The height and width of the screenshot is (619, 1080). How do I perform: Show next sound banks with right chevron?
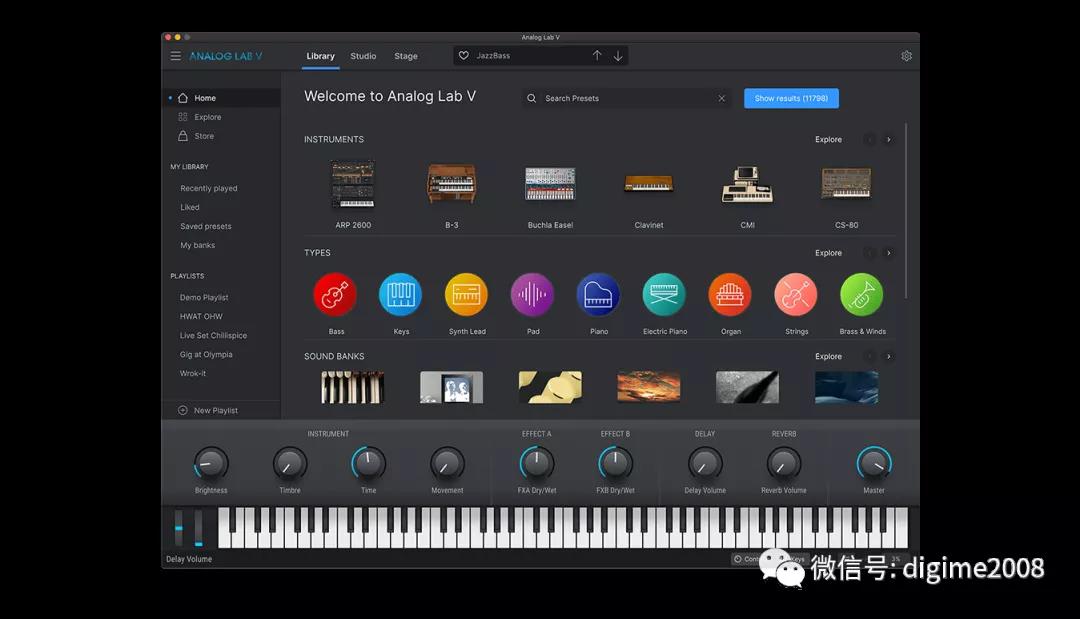(889, 357)
